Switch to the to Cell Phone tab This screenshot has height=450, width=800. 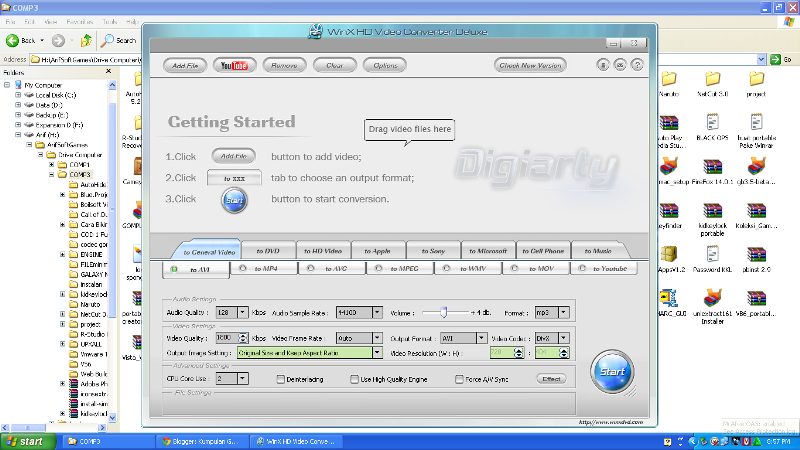(x=543, y=251)
